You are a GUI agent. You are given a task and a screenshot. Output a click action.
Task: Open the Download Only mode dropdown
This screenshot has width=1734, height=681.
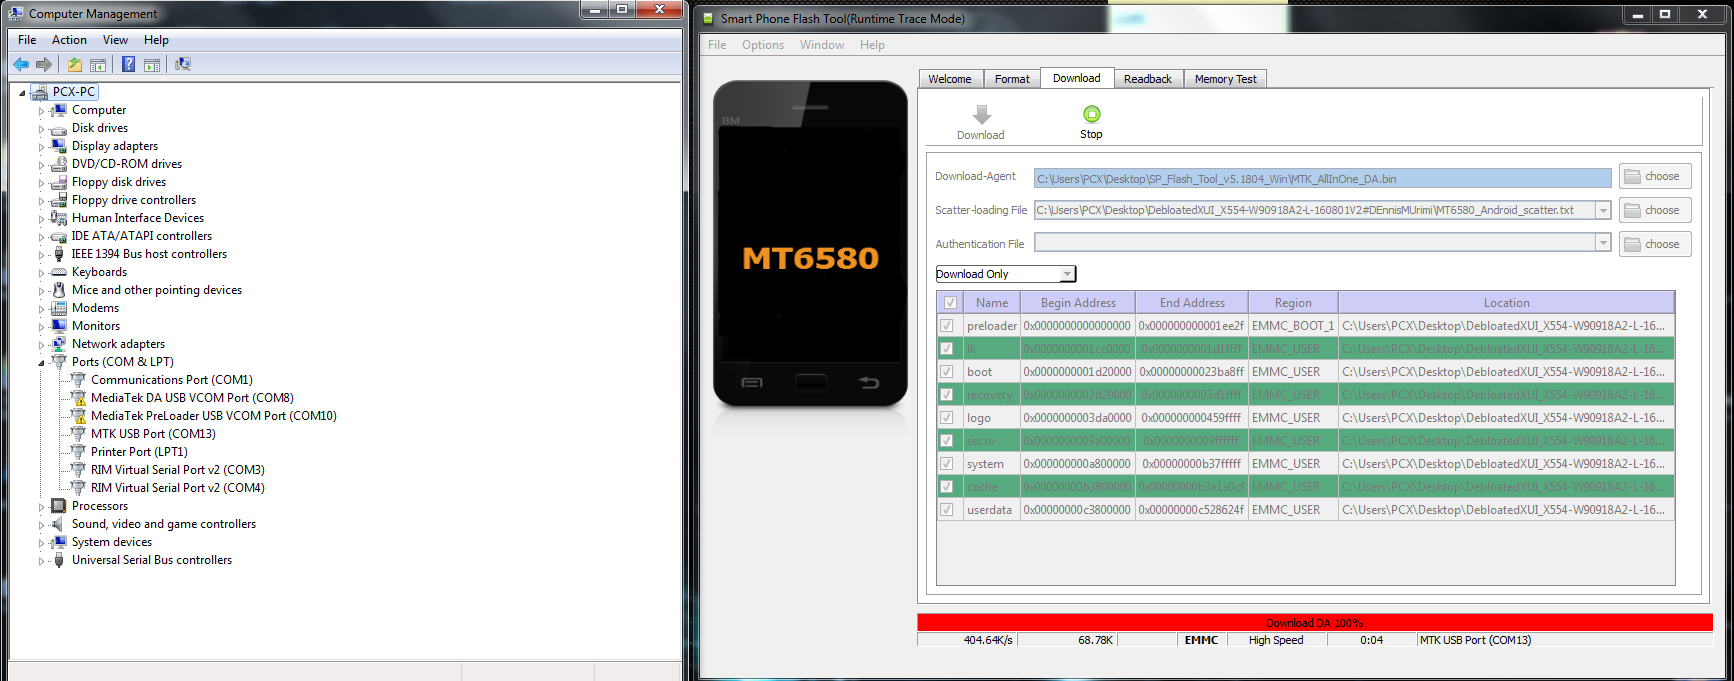click(x=1006, y=274)
